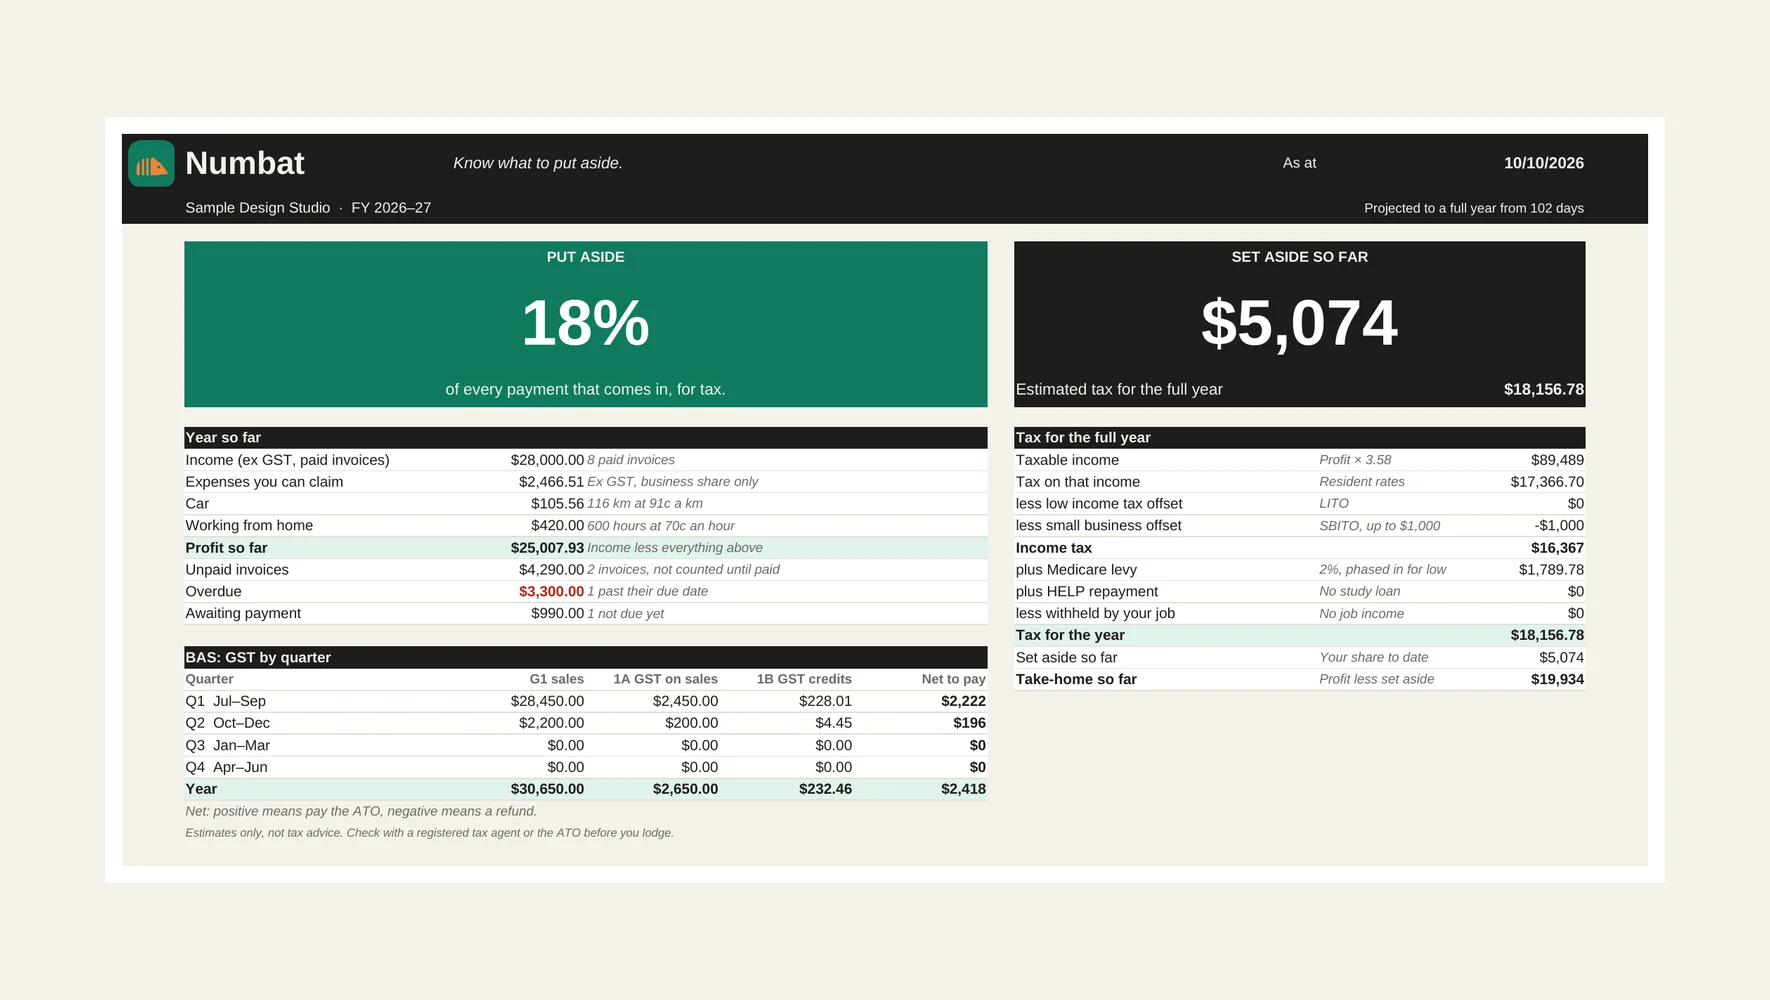Select Q1 Jul–Sep G1 sales $28,450.00
Viewport: 1770px width, 1000px height.
point(547,701)
